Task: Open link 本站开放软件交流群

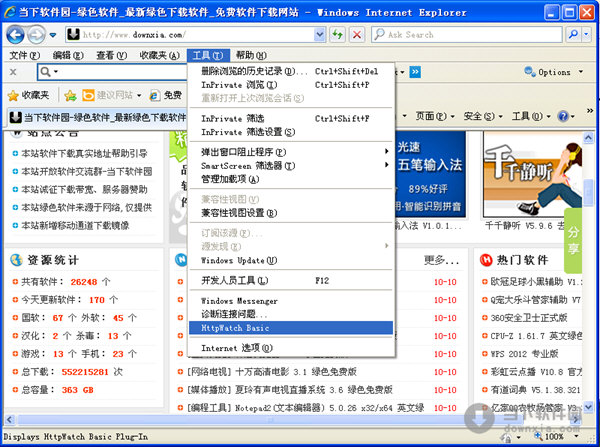Action: click(86, 171)
